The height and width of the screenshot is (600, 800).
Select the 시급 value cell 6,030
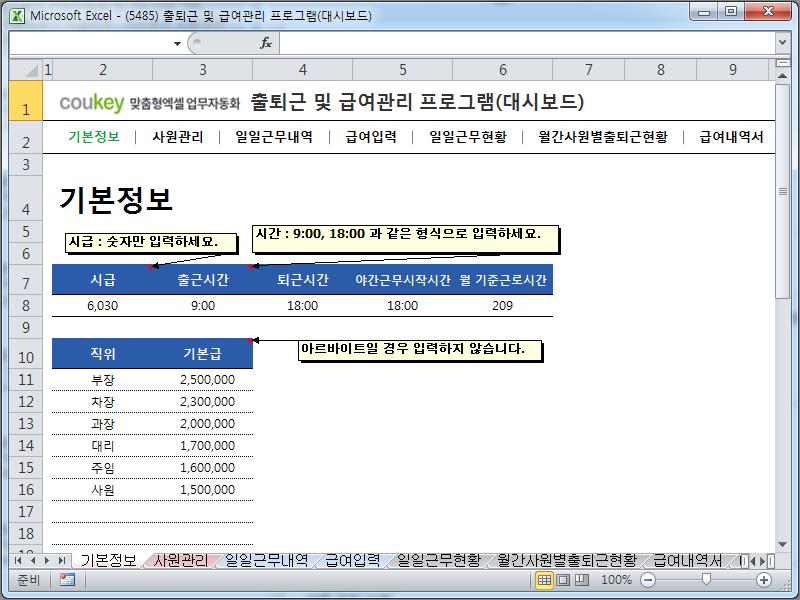coord(103,306)
